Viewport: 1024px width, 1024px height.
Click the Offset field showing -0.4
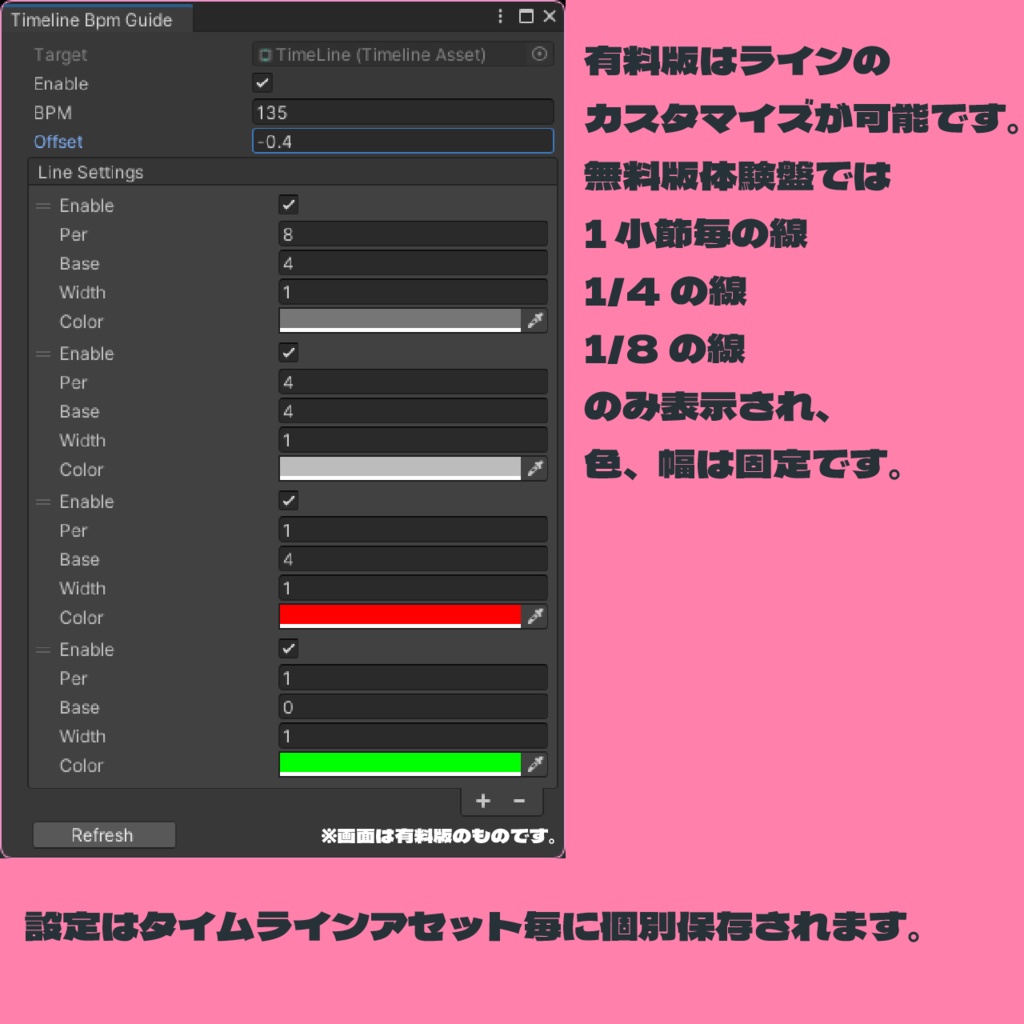(x=403, y=141)
